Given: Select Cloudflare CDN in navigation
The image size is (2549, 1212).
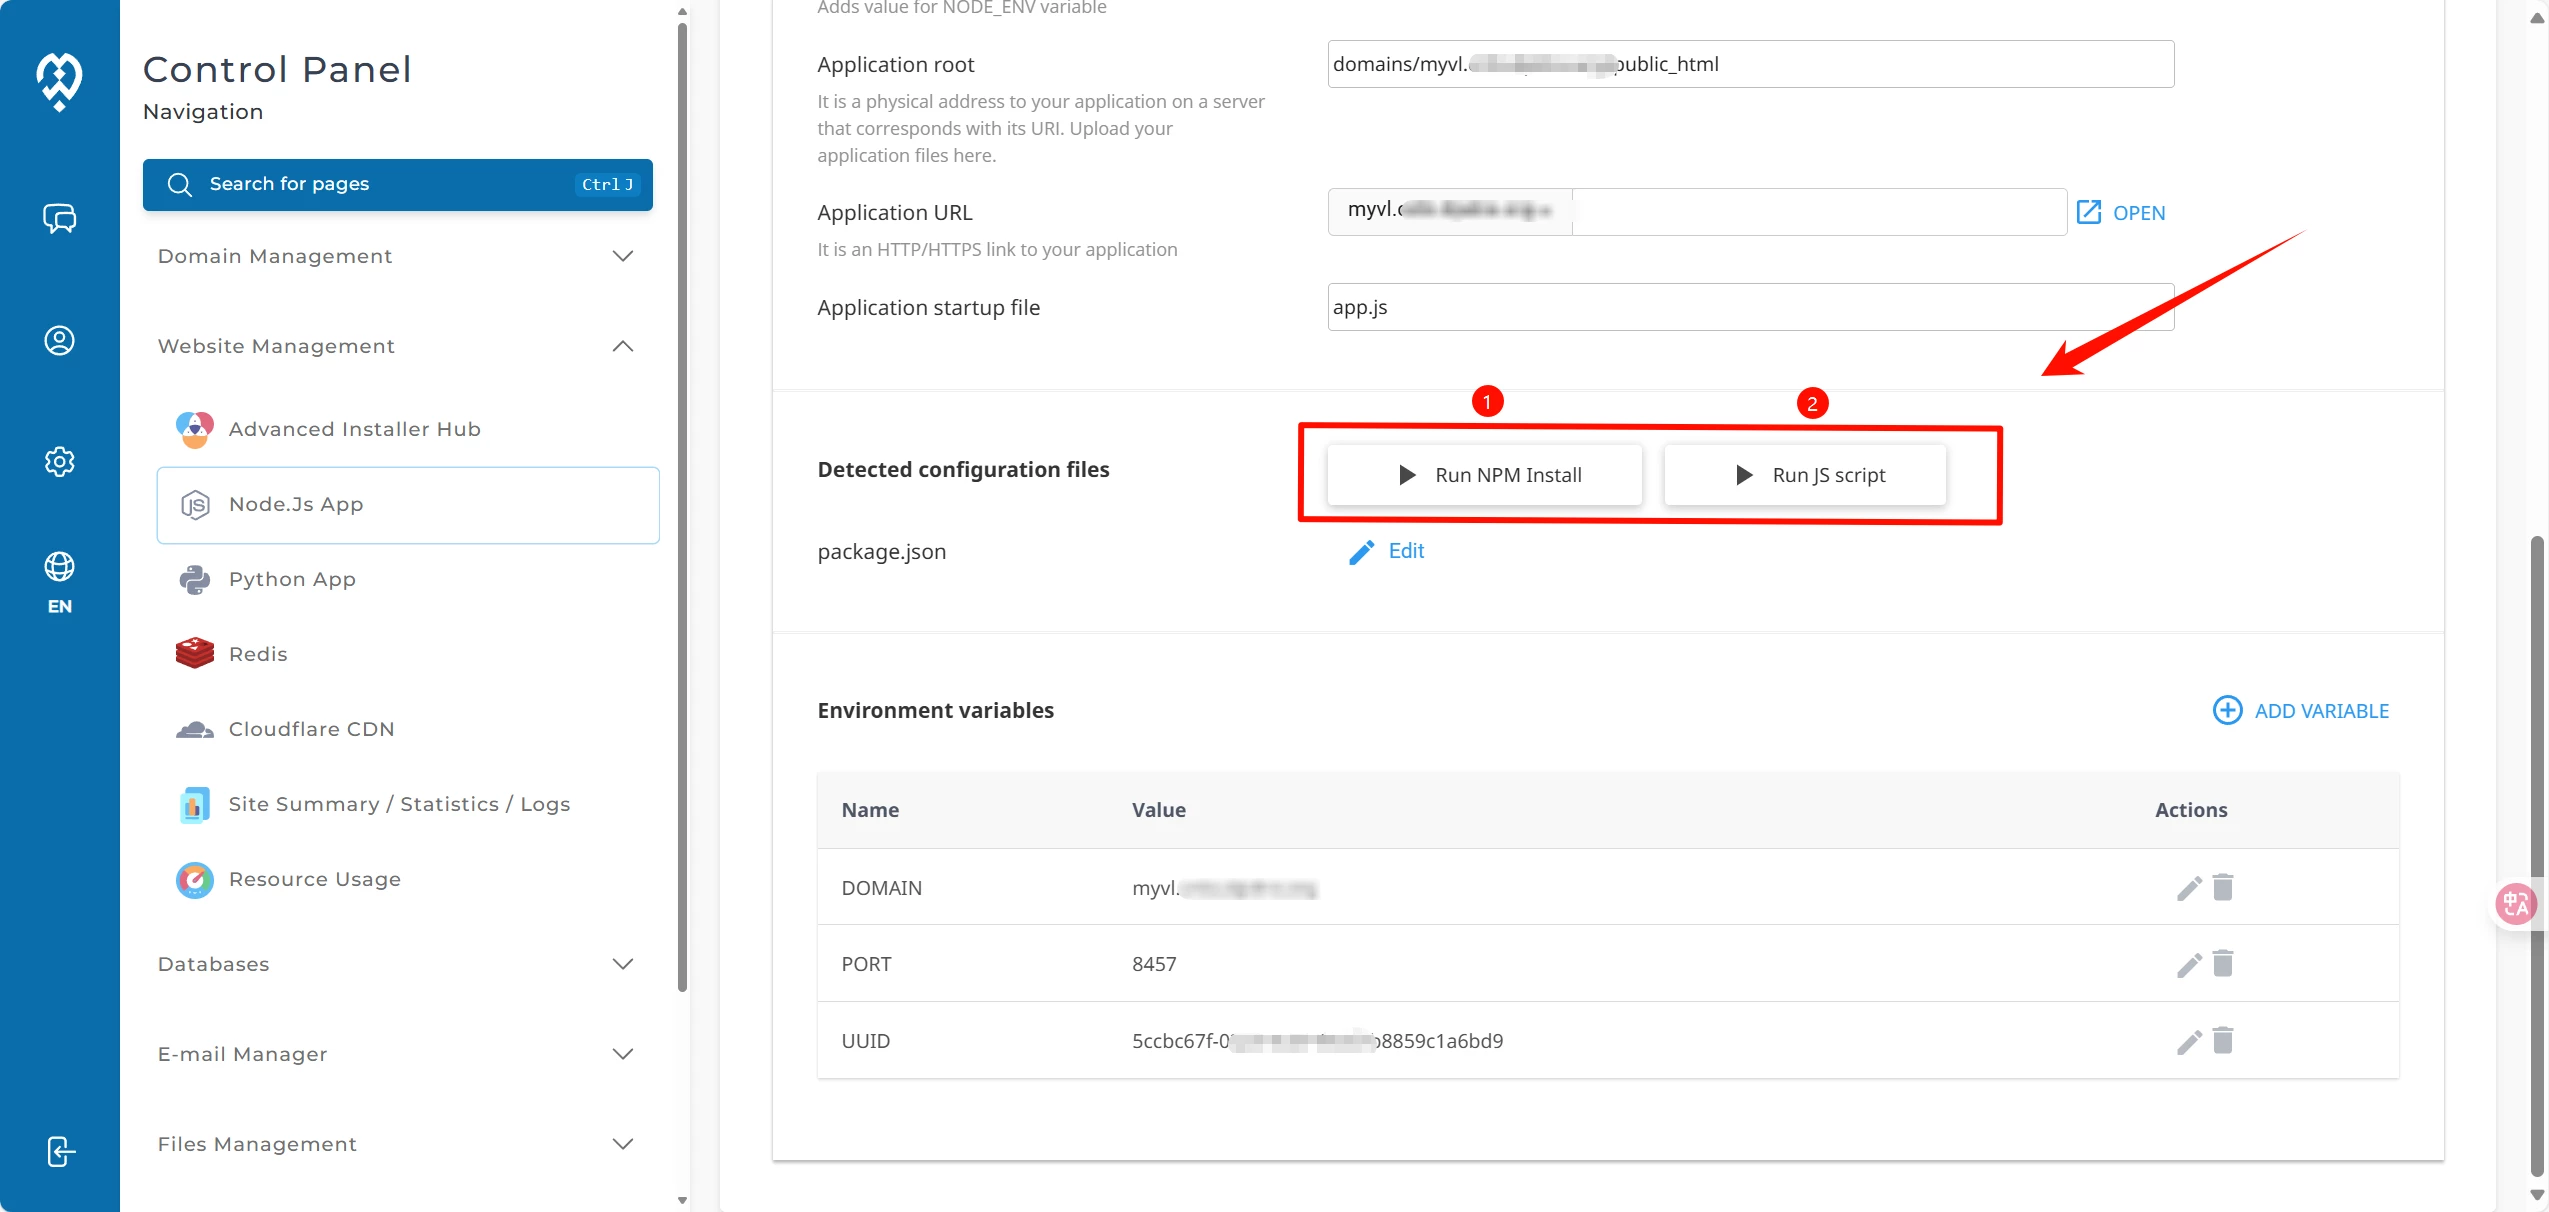Looking at the screenshot, I should tap(311, 729).
